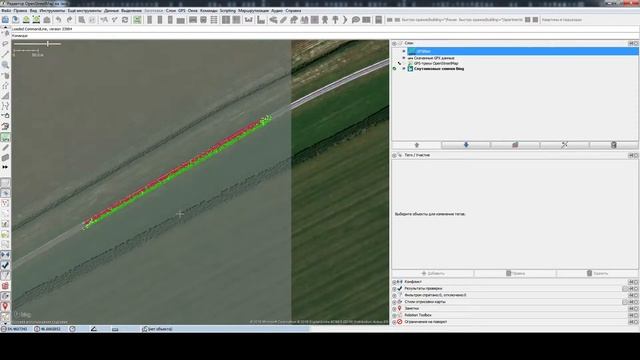Screen dimensions: 640x360
Task: Open the GPS menu
Action: point(182,11)
